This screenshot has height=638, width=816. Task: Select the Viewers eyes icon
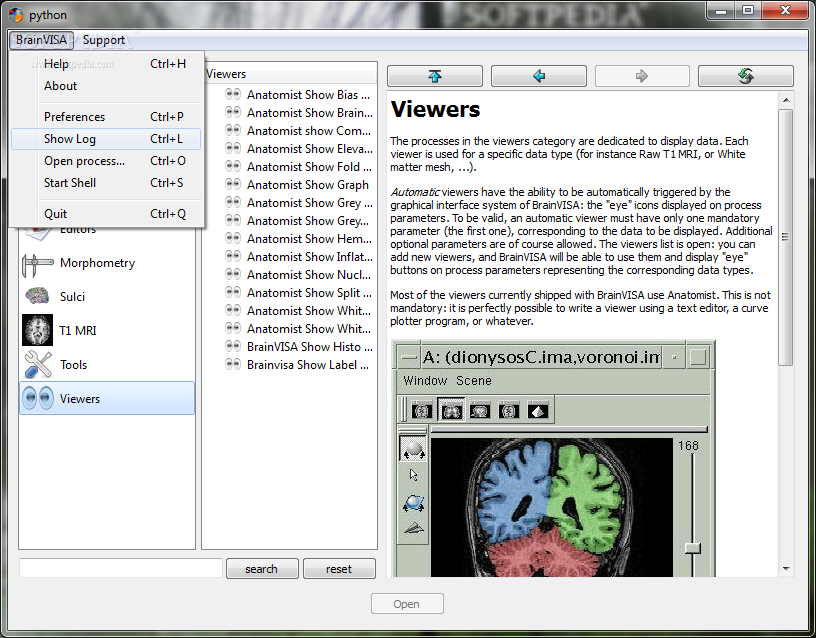(x=38, y=398)
